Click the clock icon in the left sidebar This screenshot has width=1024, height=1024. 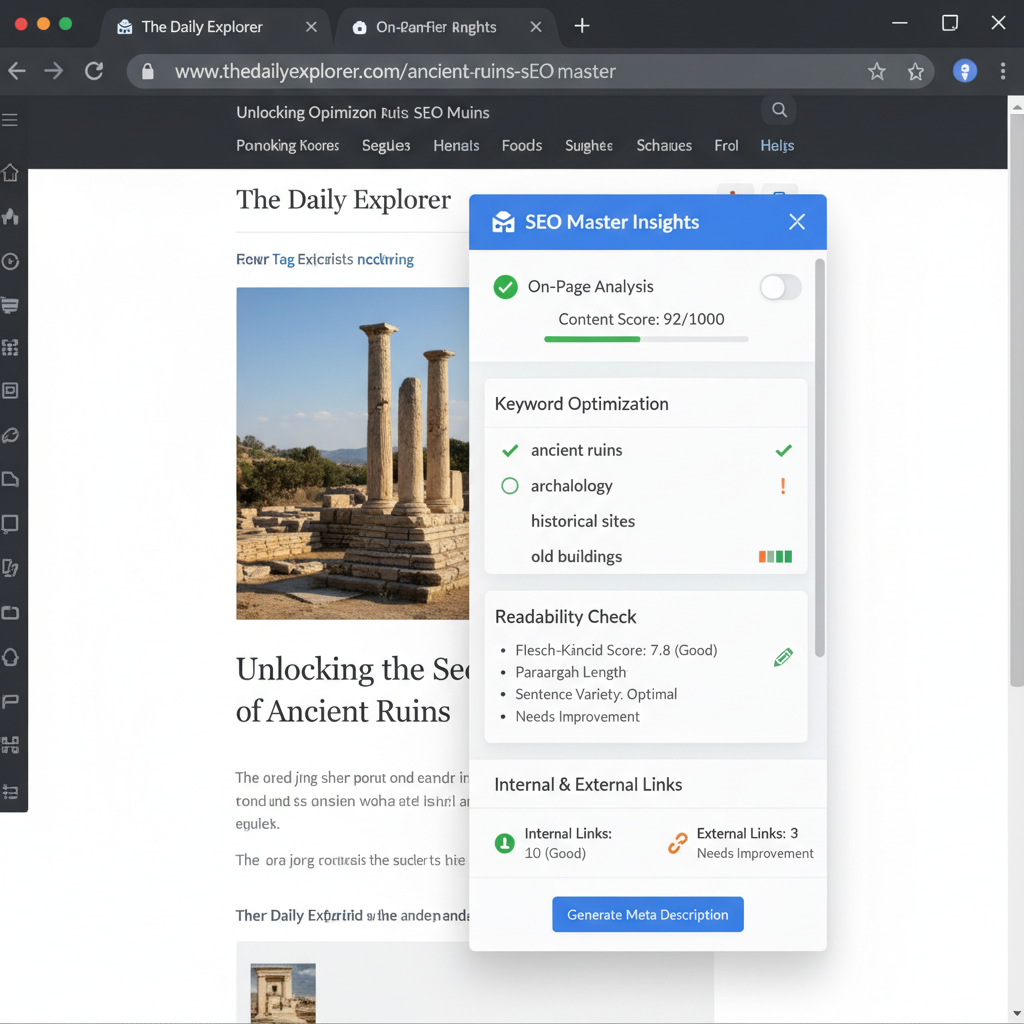[x=10, y=262]
